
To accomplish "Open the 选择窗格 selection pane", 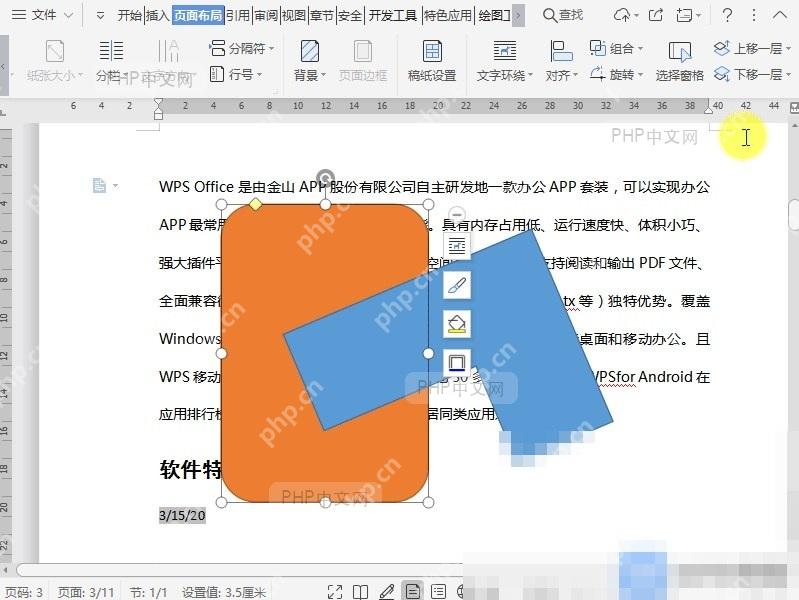I will coord(679,61).
